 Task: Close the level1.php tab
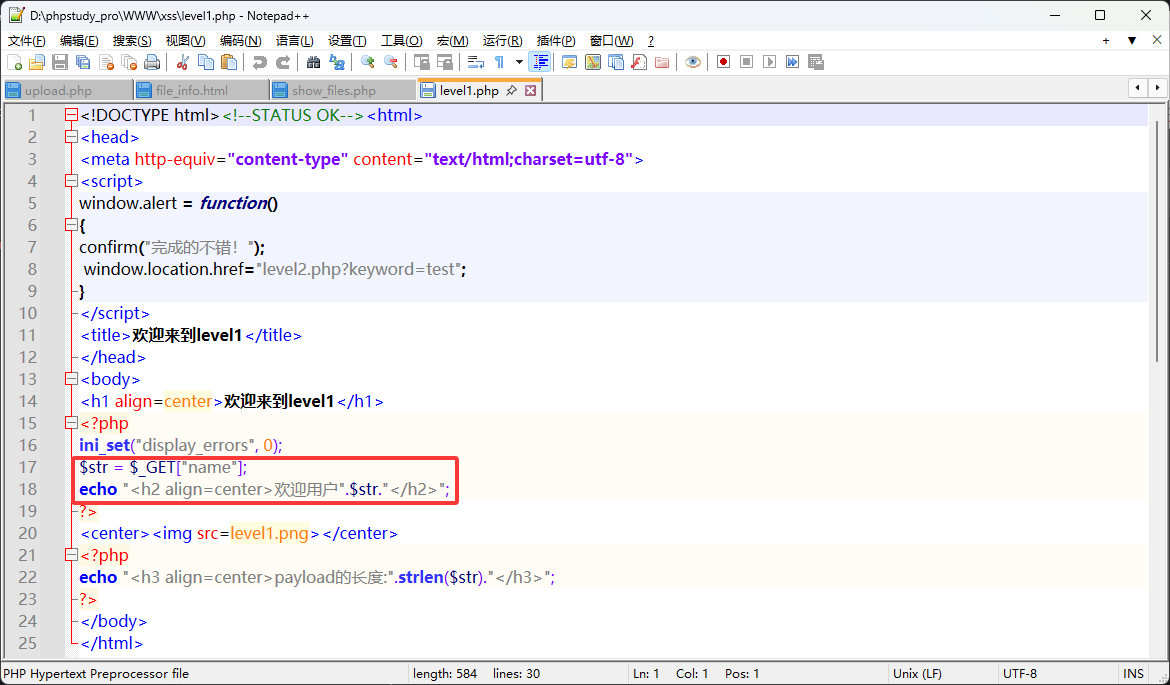[x=531, y=90]
